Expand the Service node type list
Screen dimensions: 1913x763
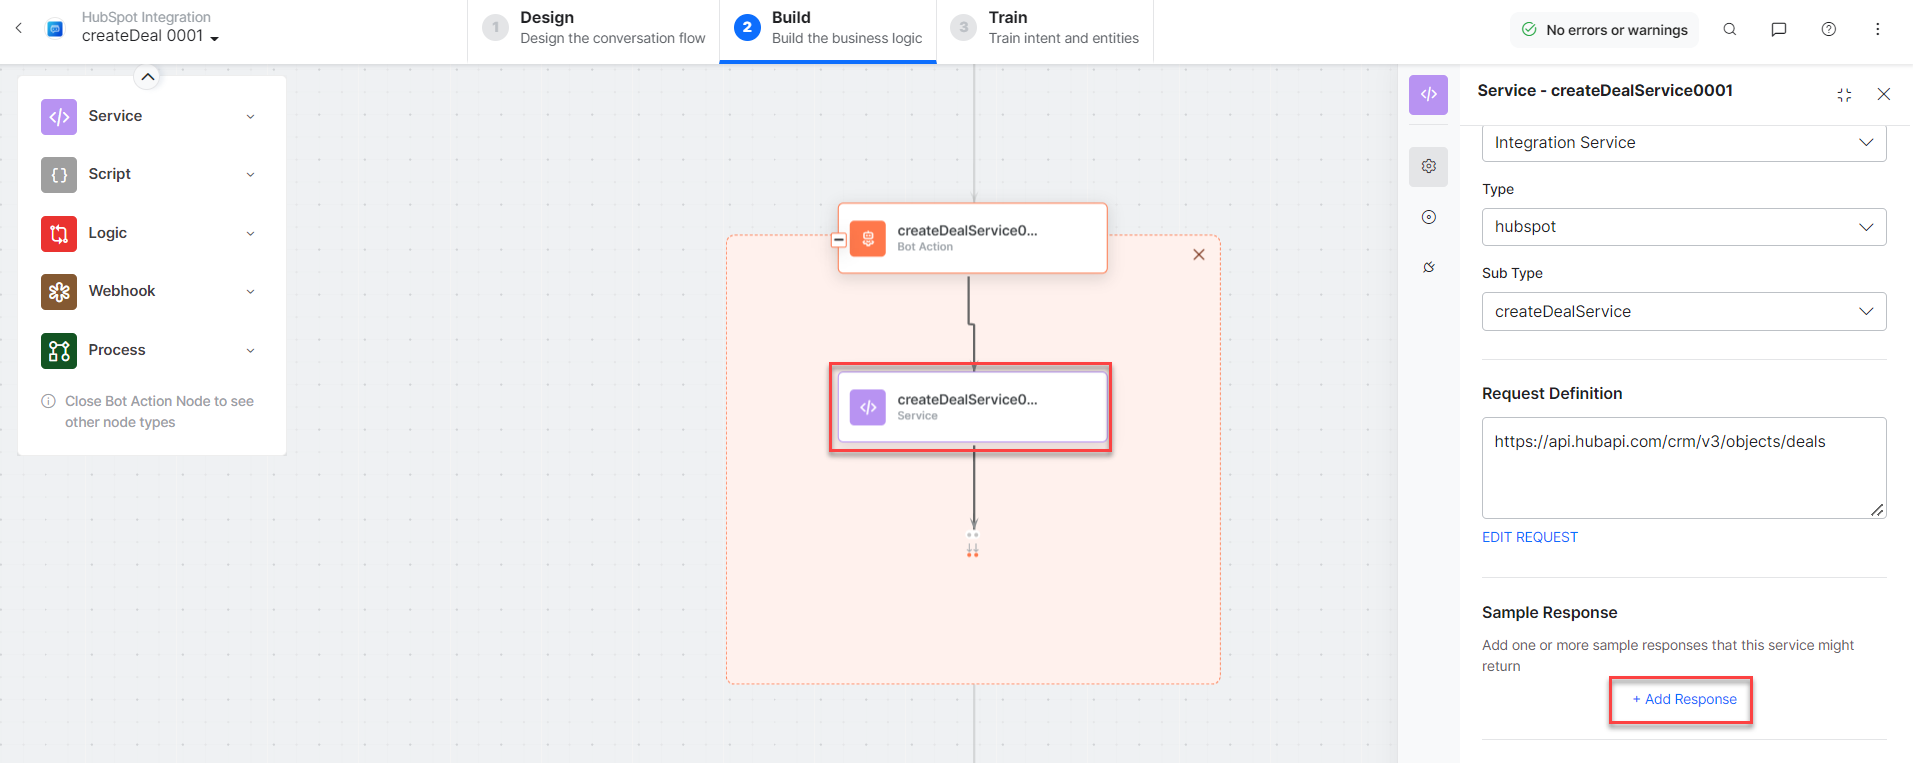[250, 117]
